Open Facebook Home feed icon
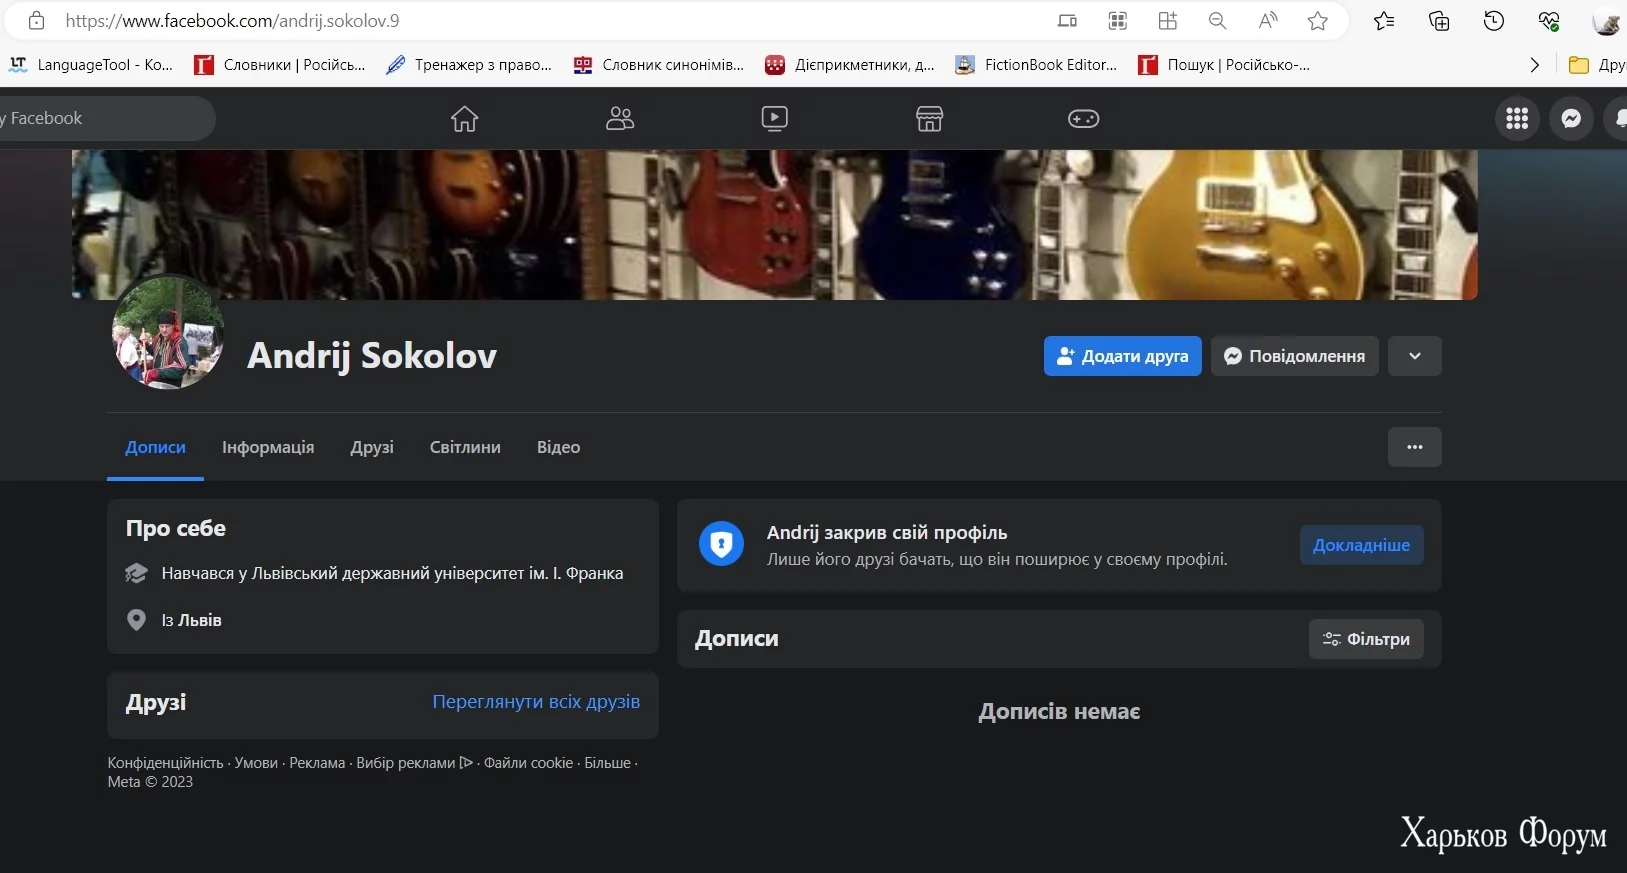The height and width of the screenshot is (873, 1627). (464, 118)
